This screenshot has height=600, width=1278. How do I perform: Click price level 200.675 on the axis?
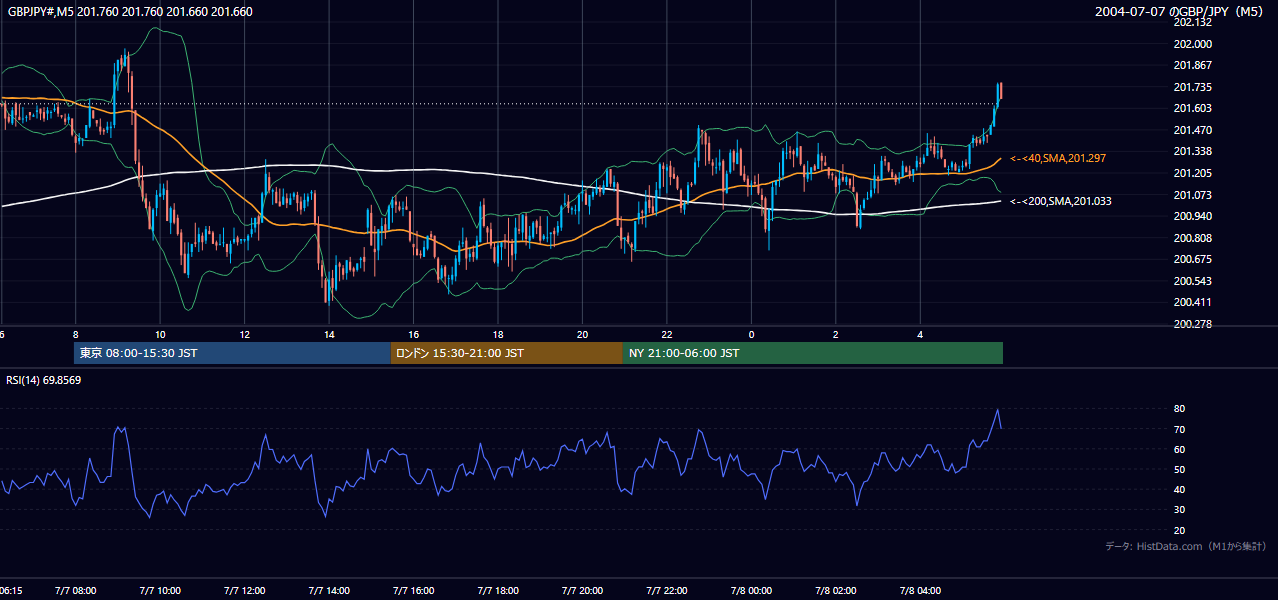(1192, 259)
